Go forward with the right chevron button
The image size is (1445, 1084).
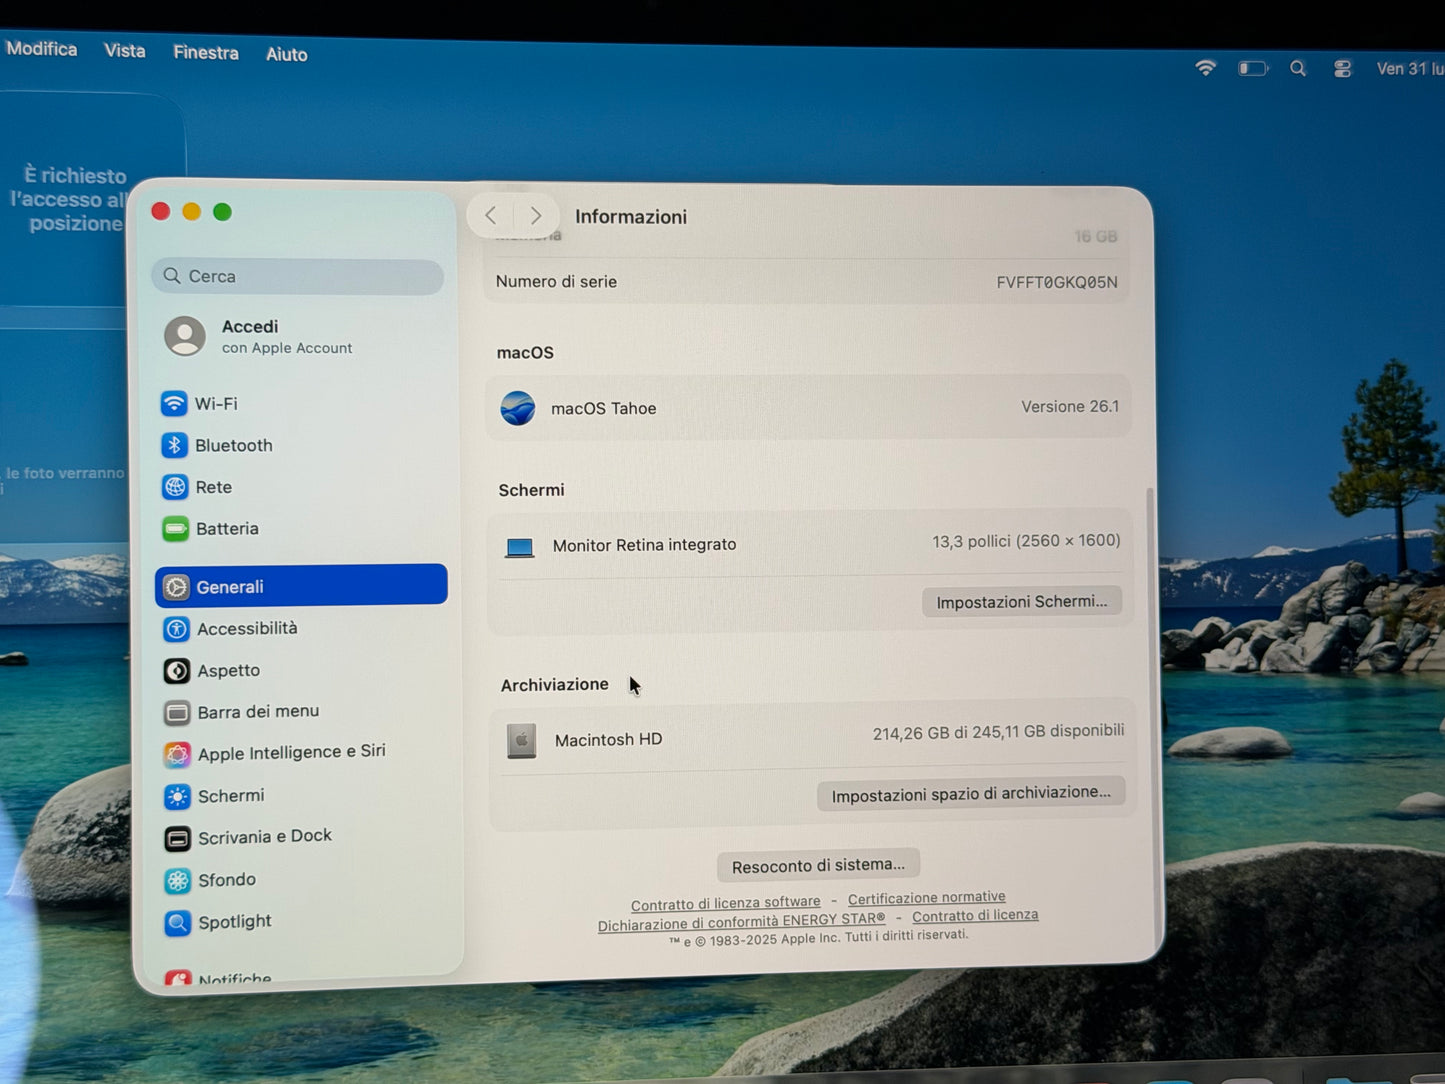[x=536, y=215]
